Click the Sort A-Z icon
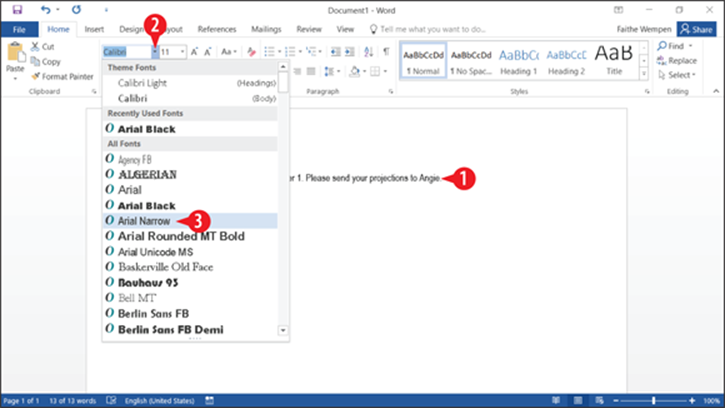Image resolution: width=725 pixels, height=408 pixels. tap(369, 51)
